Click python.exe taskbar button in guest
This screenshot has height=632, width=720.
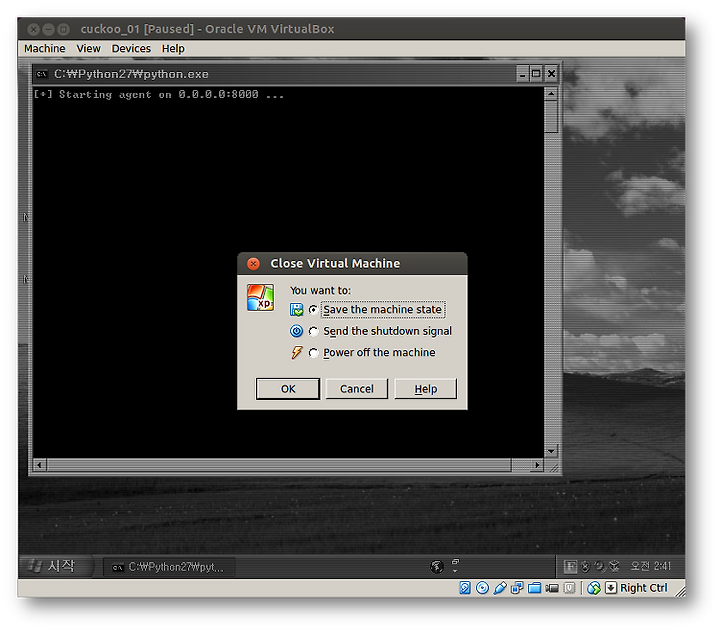point(169,567)
